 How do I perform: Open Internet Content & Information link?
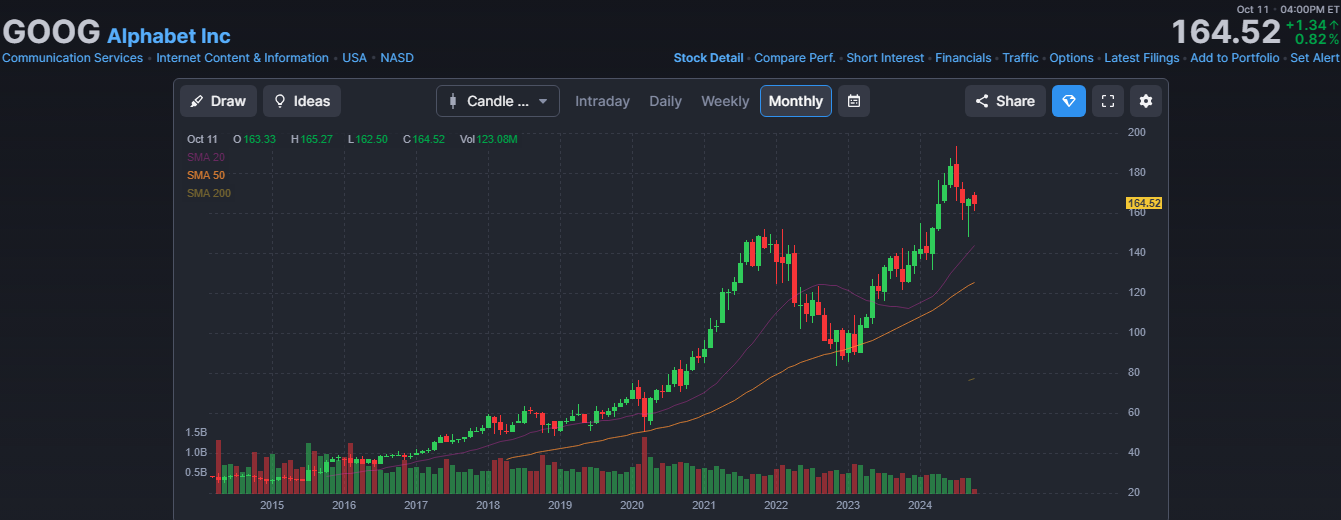click(242, 58)
